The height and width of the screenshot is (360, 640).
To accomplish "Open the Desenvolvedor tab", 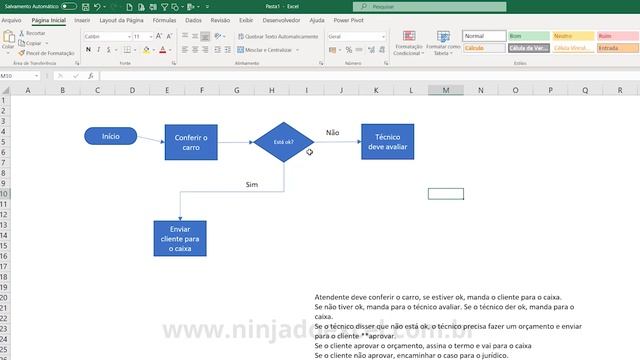I will [x=281, y=20].
